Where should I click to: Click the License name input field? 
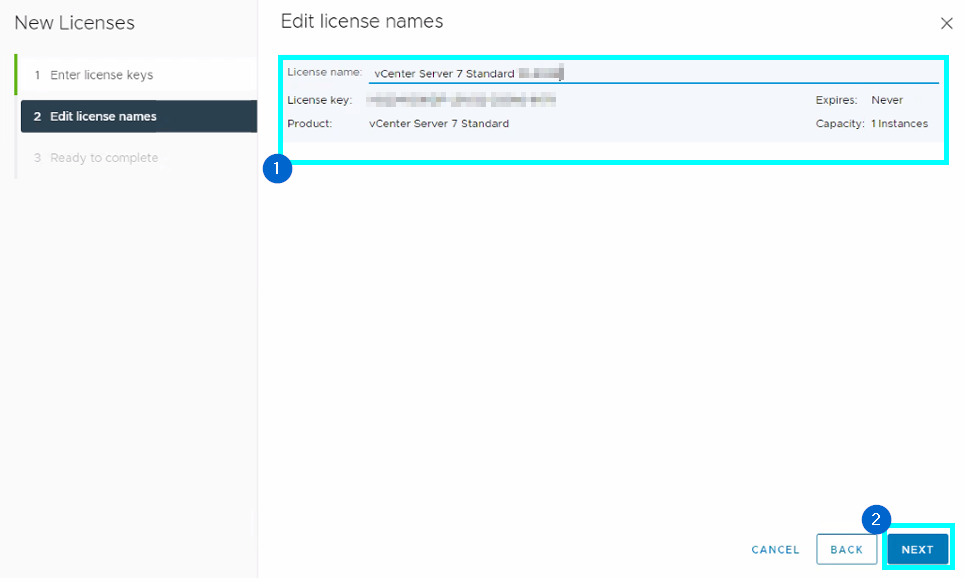[x=654, y=73]
